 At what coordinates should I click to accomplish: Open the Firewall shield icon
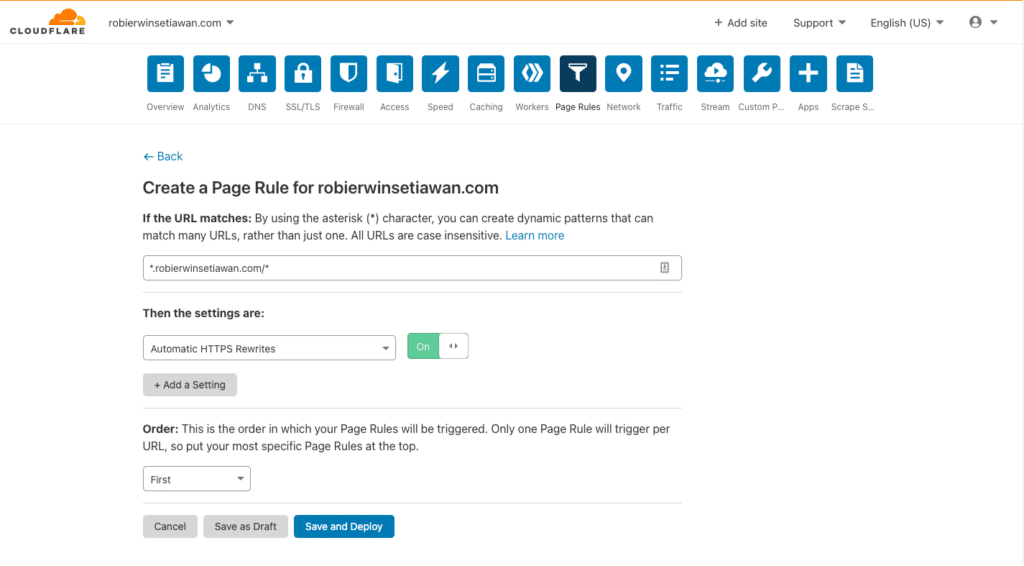[349, 74]
